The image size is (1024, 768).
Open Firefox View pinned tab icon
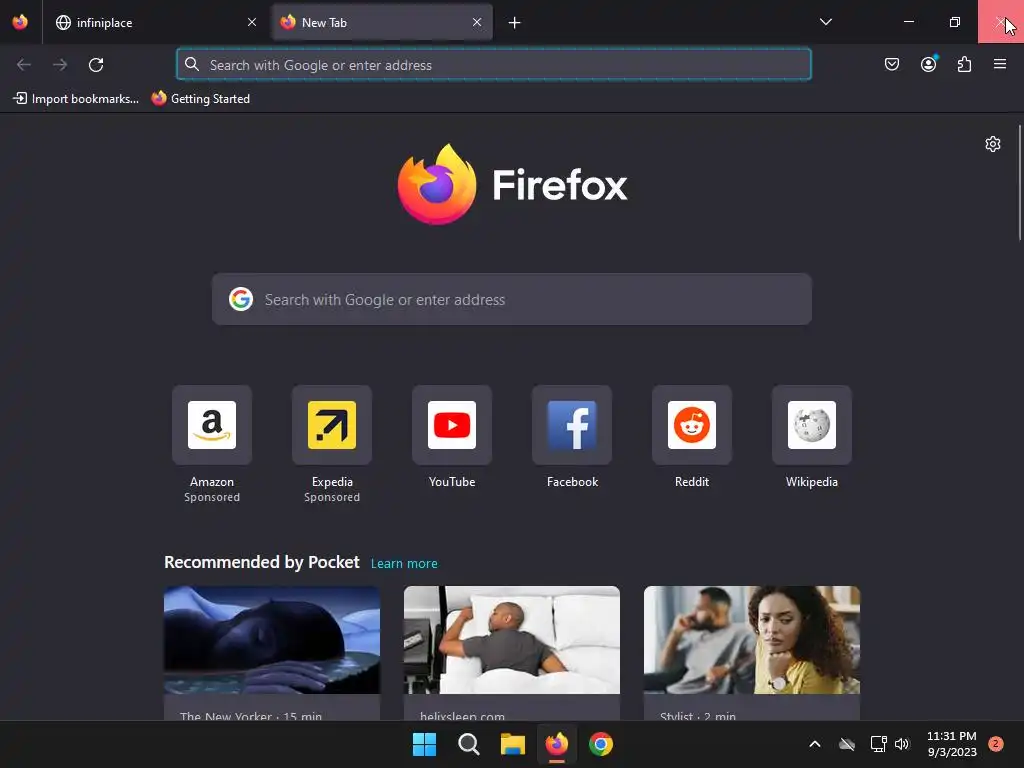tap(20, 22)
